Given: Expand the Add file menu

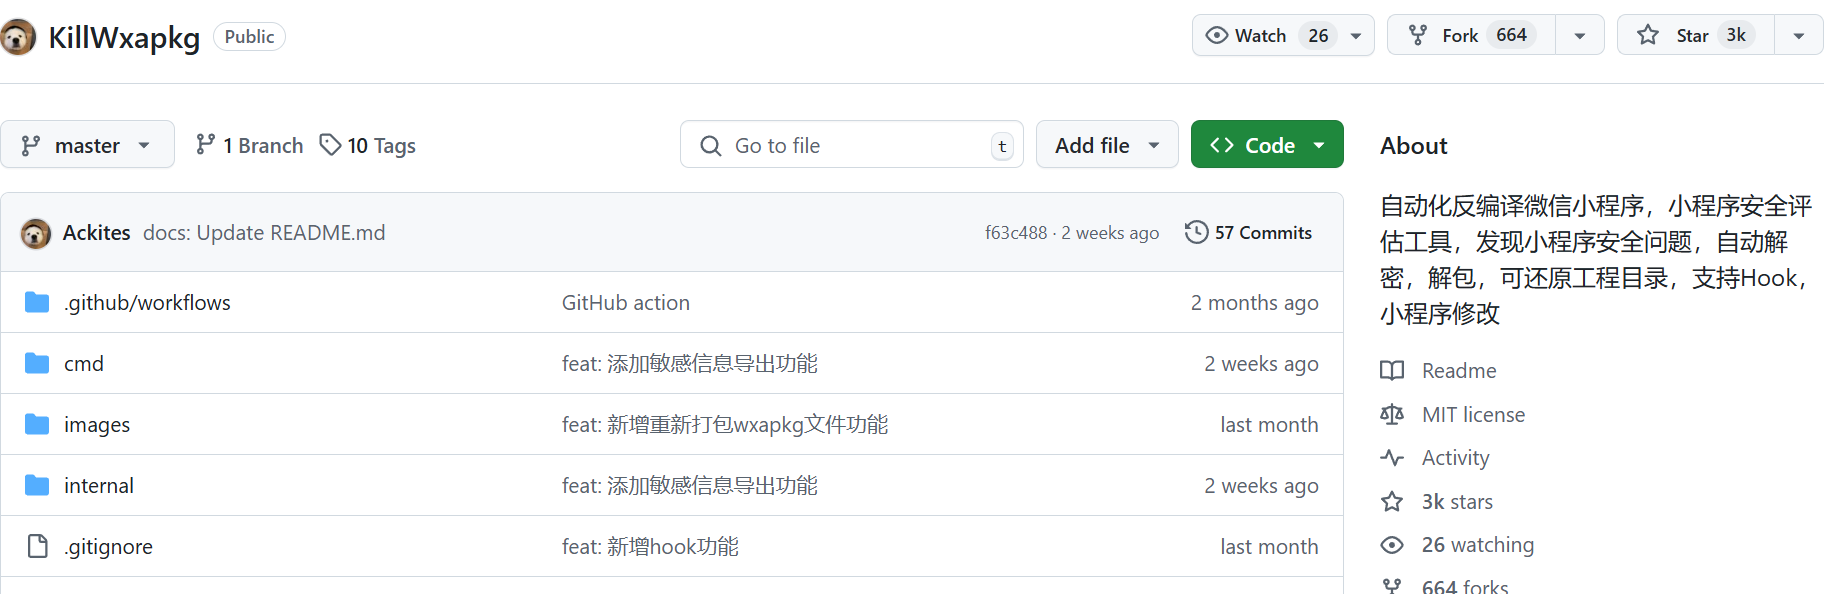Looking at the screenshot, I should [x=1107, y=146].
